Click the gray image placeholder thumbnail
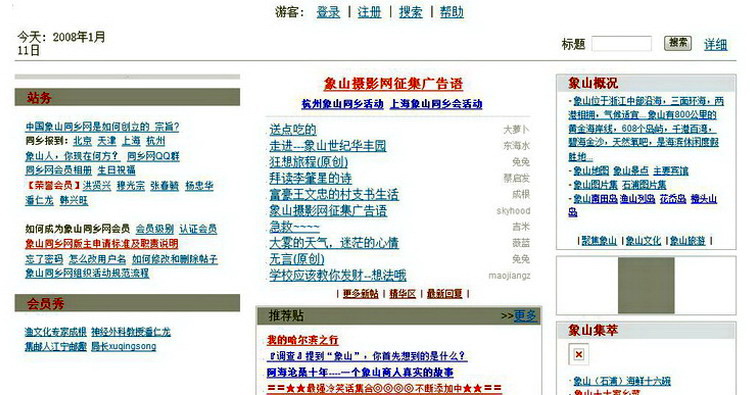This screenshot has width=750, height=395. tap(646, 285)
